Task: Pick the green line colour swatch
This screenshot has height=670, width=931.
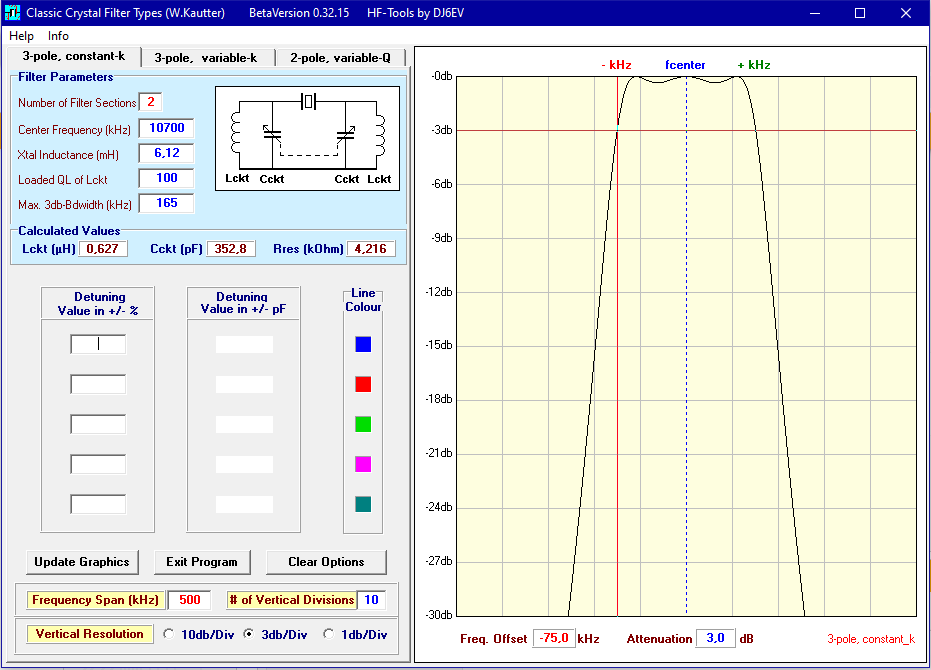Action: [363, 424]
